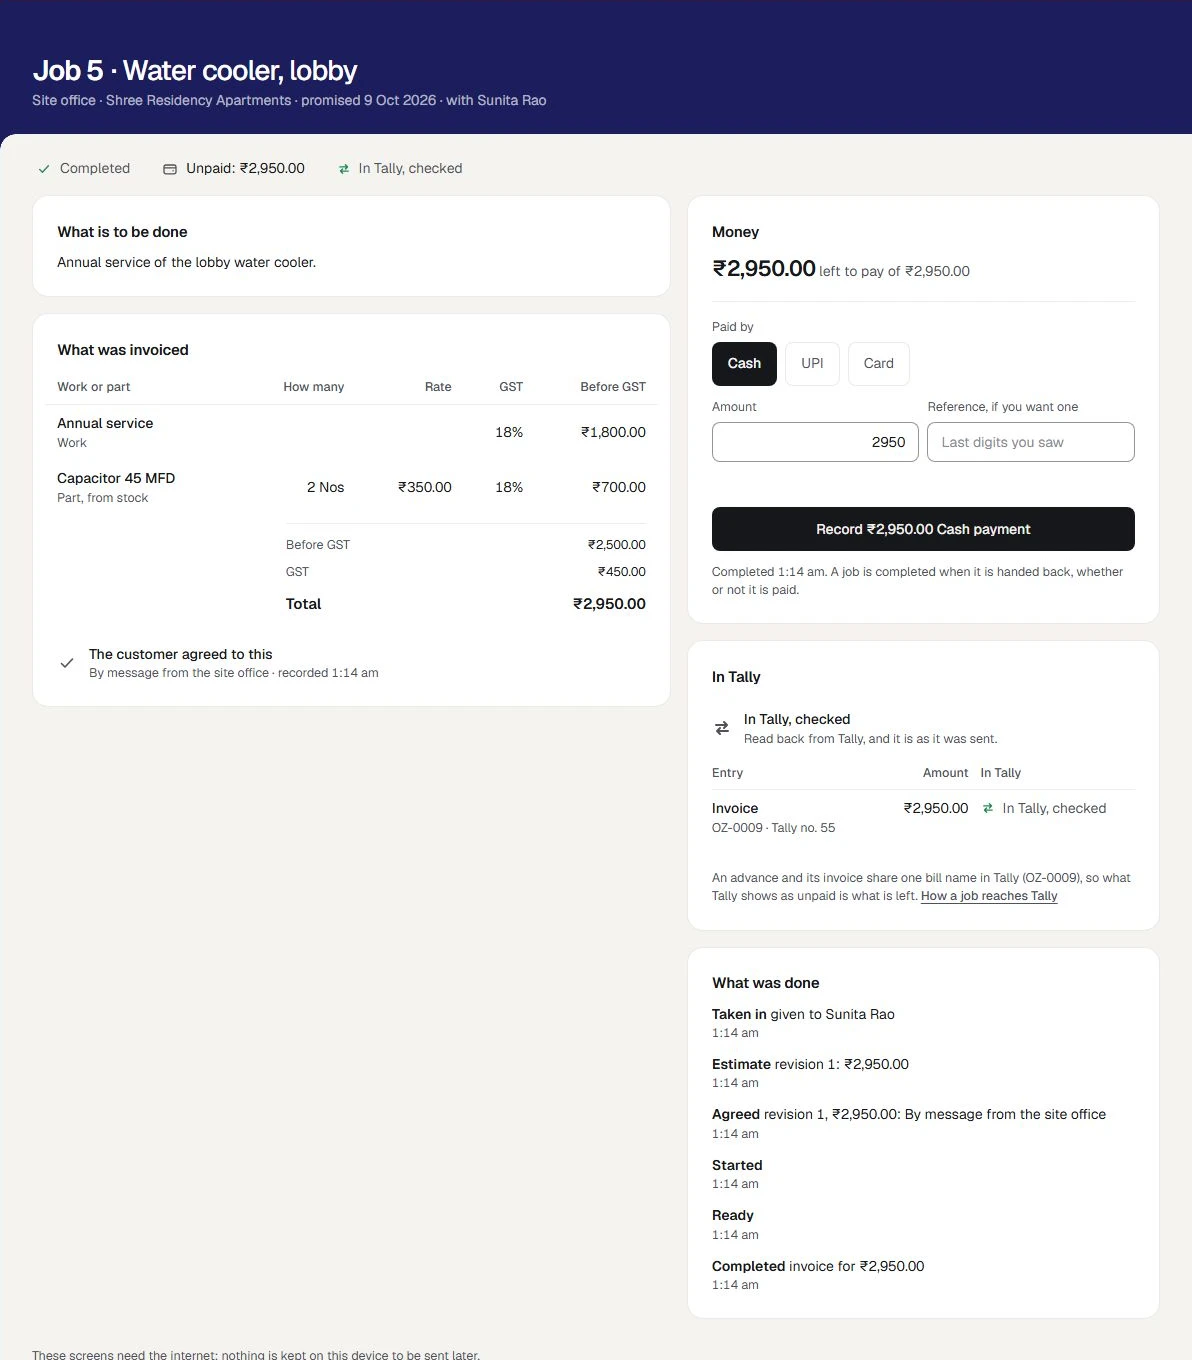Click 'Unpaid: ₹2,950.00' status text
The height and width of the screenshot is (1360, 1192).
(x=245, y=169)
